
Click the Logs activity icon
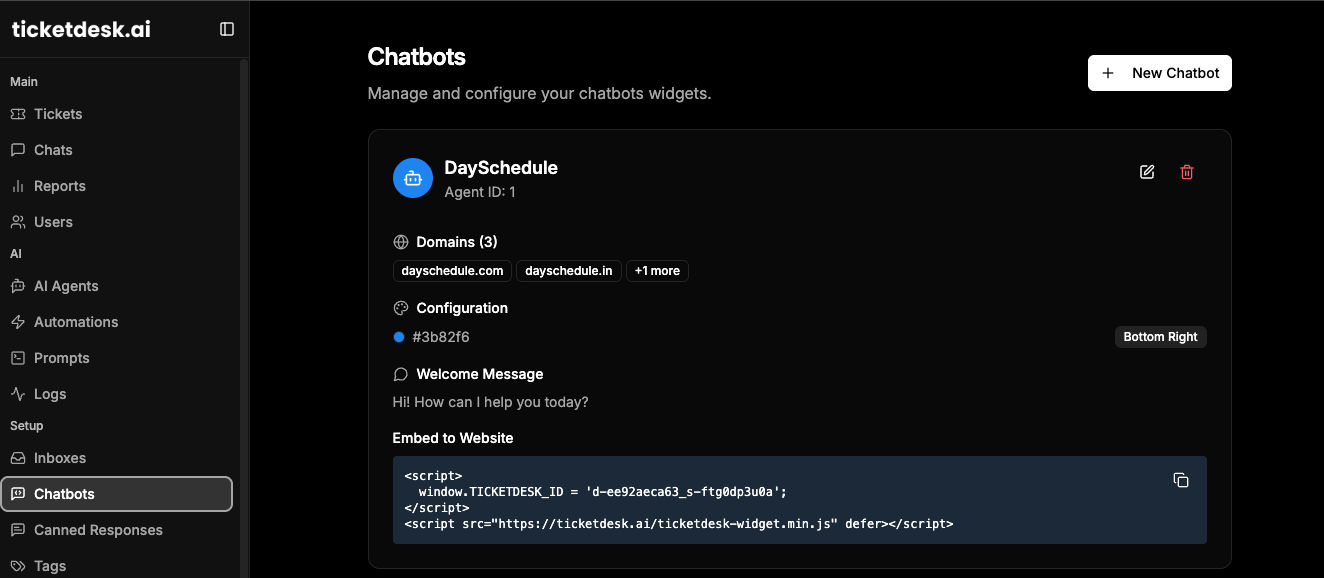pos(18,394)
